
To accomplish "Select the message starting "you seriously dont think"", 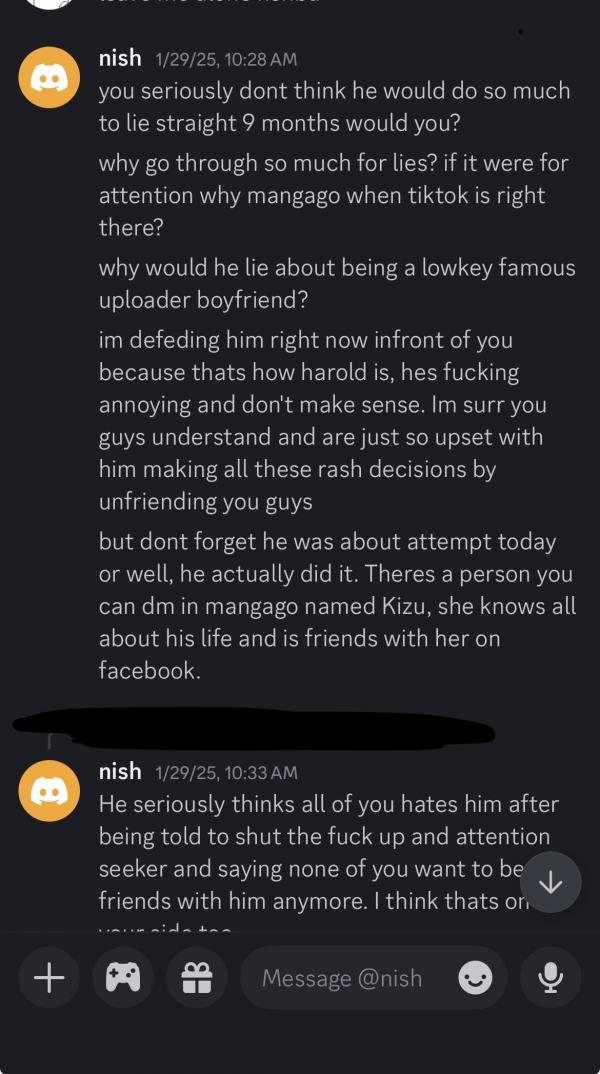I will pyautogui.click(x=335, y=108).
